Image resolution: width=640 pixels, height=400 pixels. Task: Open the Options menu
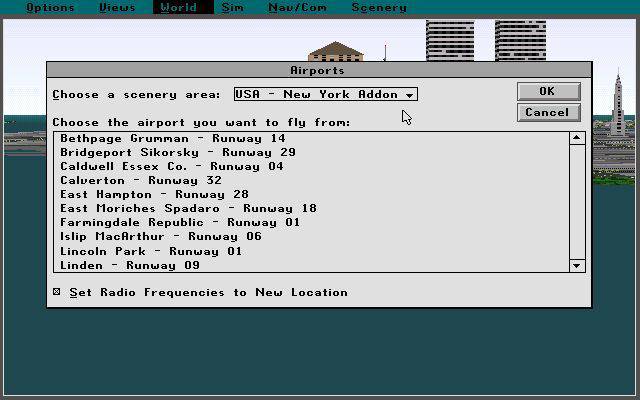pos(50,7)
